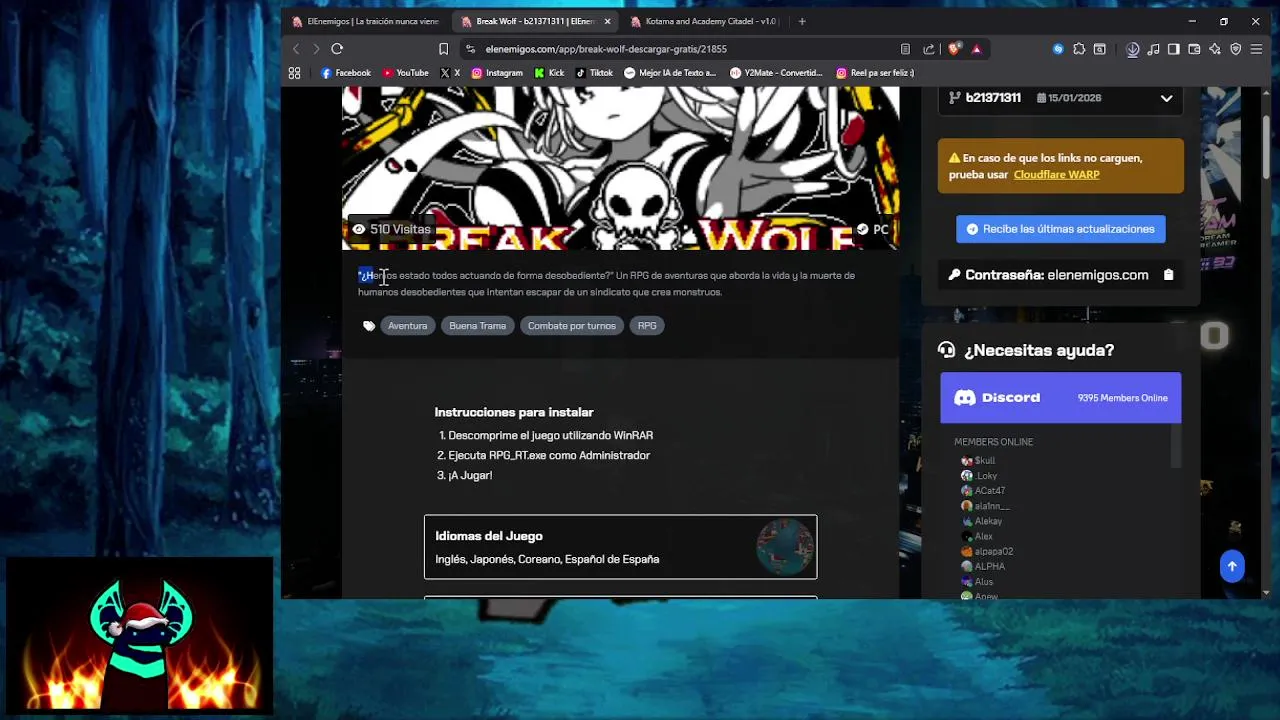
Task: Select the Combate por turnos tag
Action: pos(571,326)
